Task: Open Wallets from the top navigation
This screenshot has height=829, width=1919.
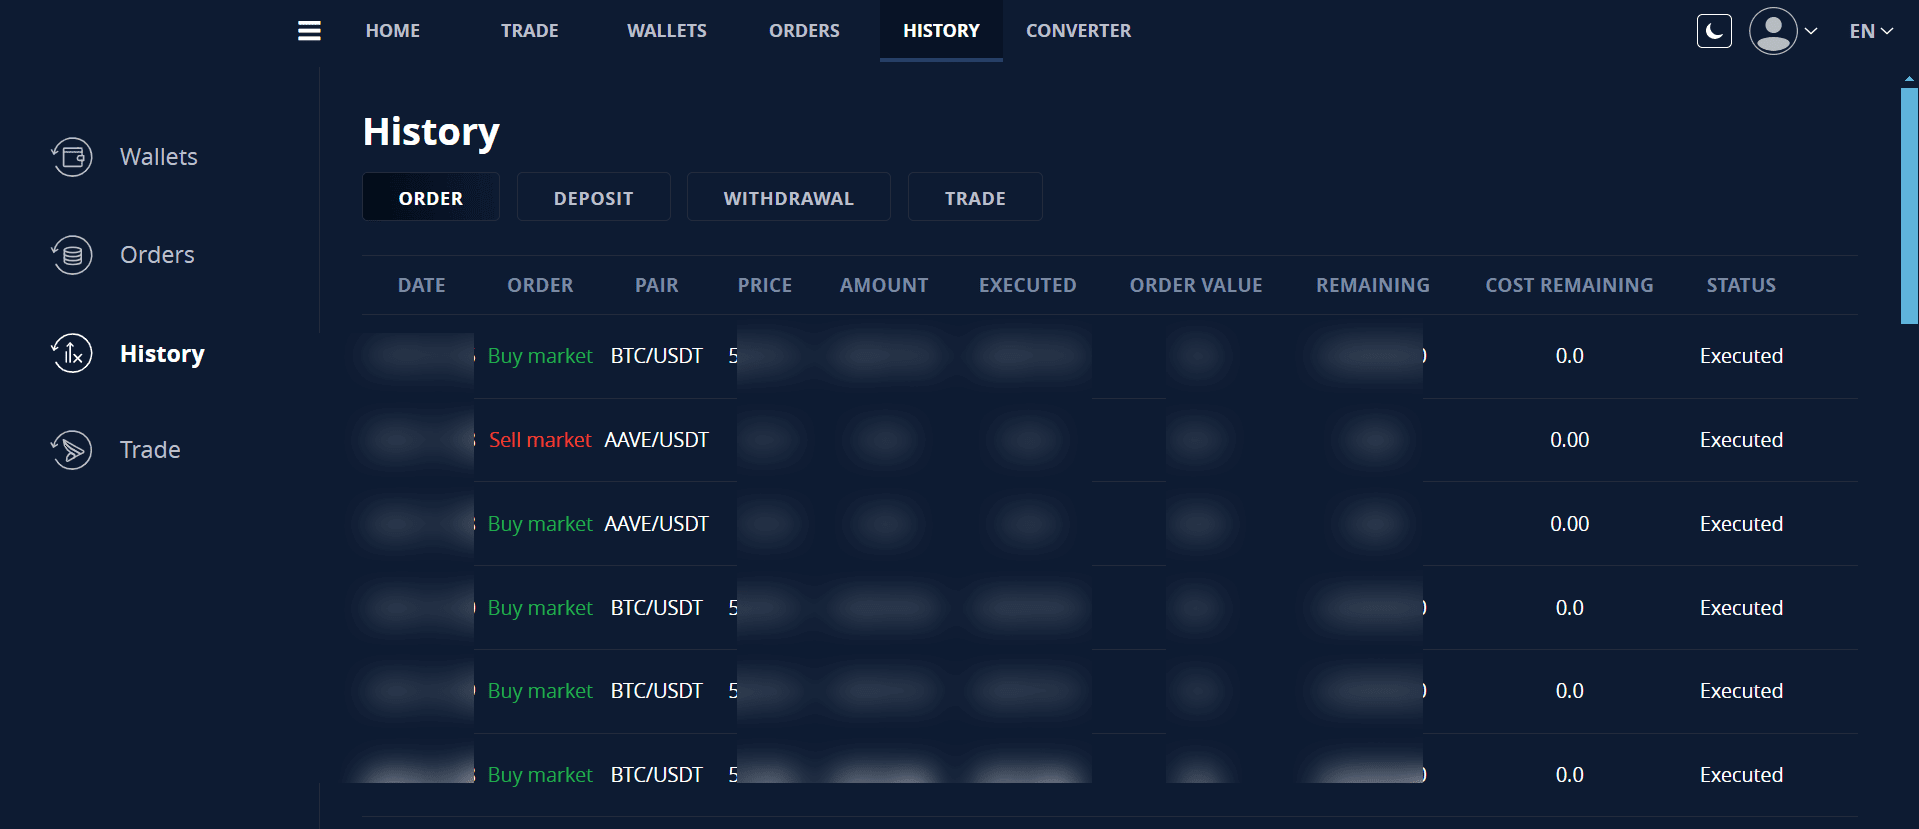Action: coord(666,31)
